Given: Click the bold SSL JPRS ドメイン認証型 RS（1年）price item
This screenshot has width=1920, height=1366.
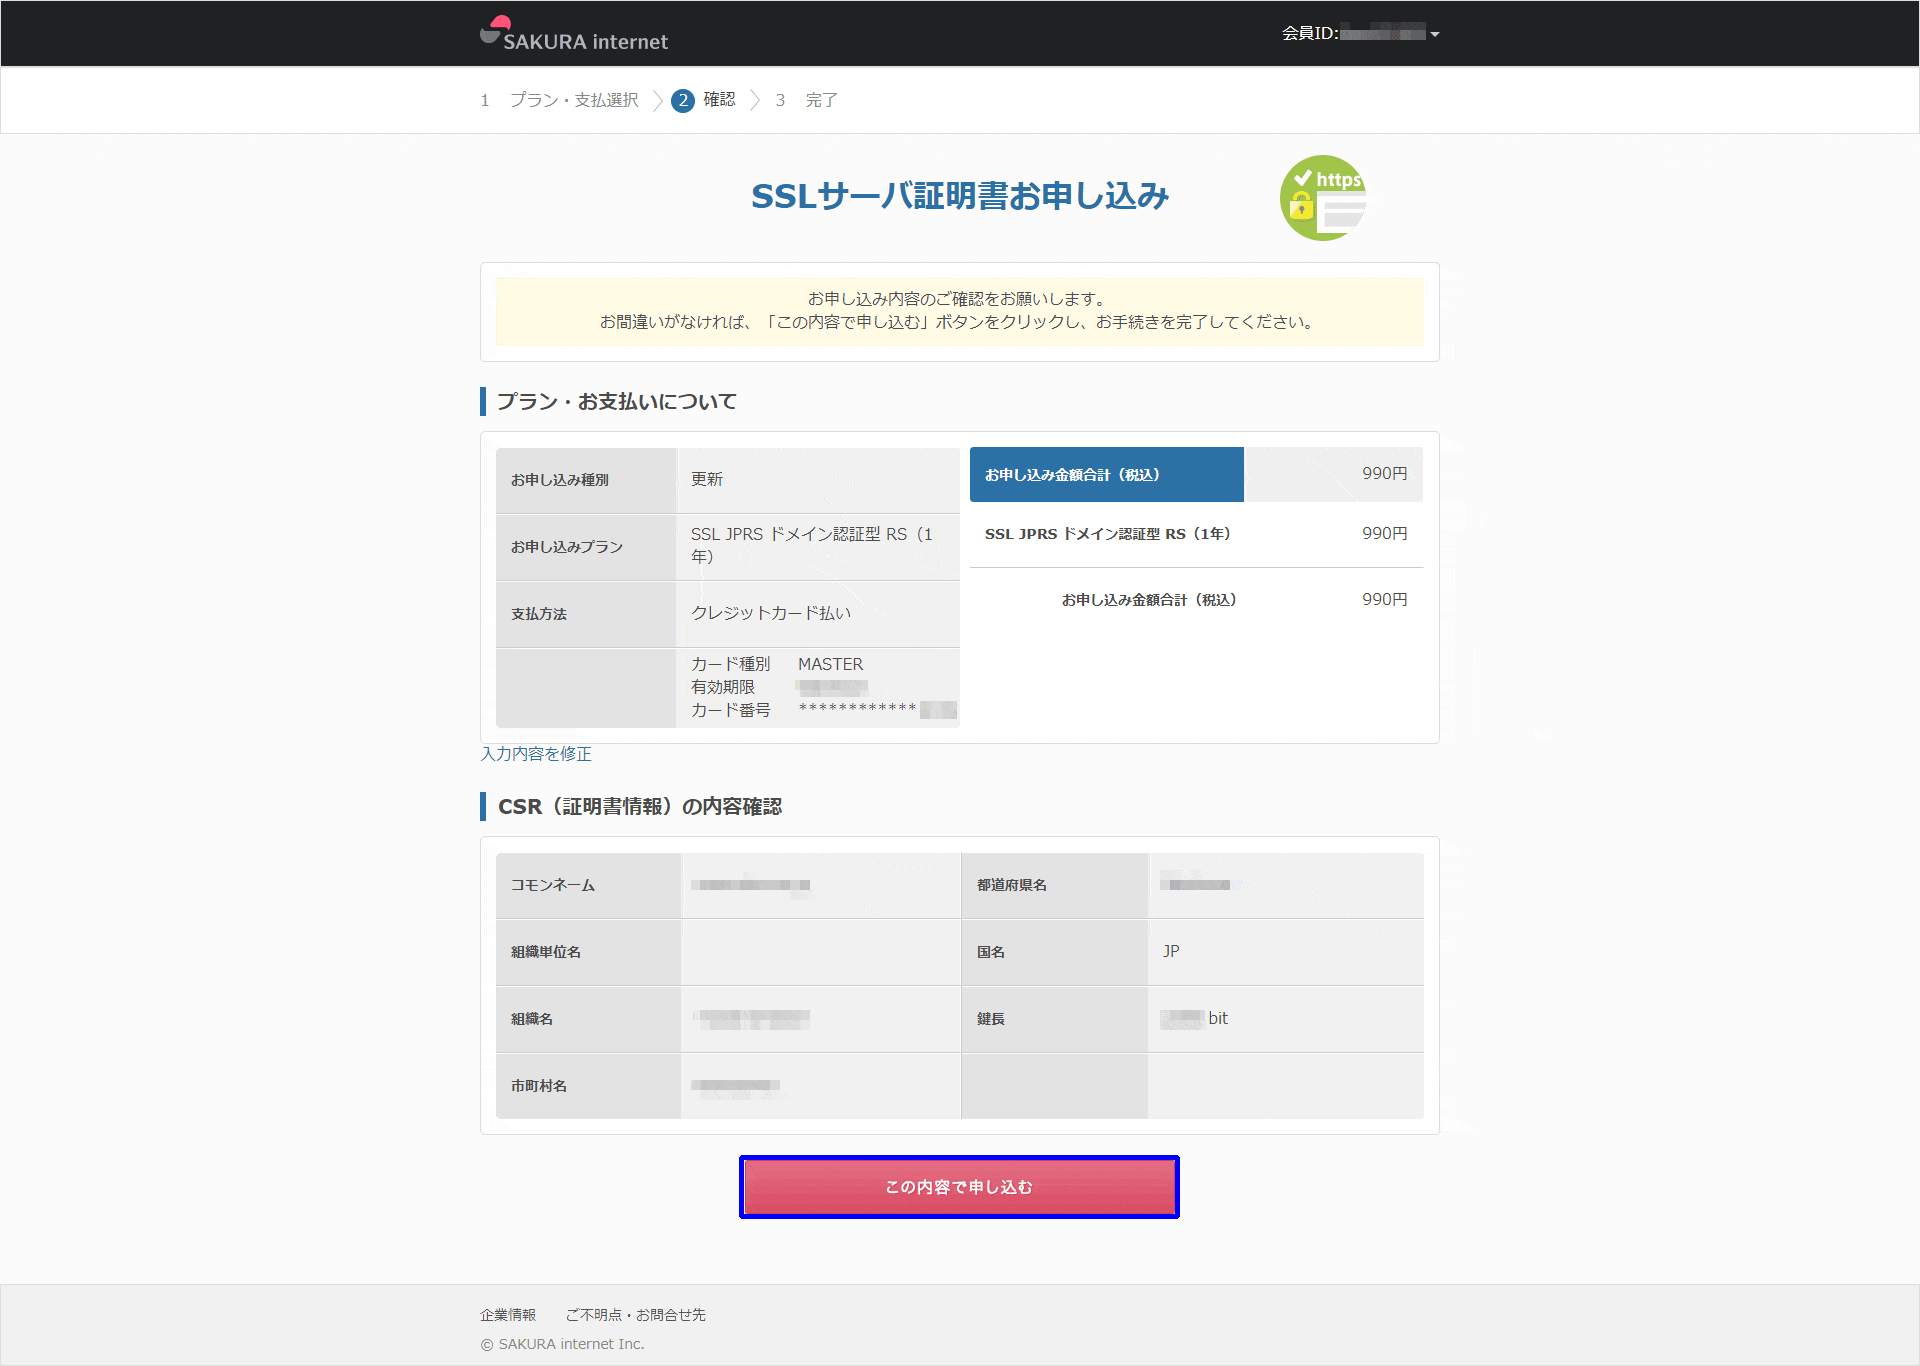Looking at the screenshot, I should (1108, 534).
